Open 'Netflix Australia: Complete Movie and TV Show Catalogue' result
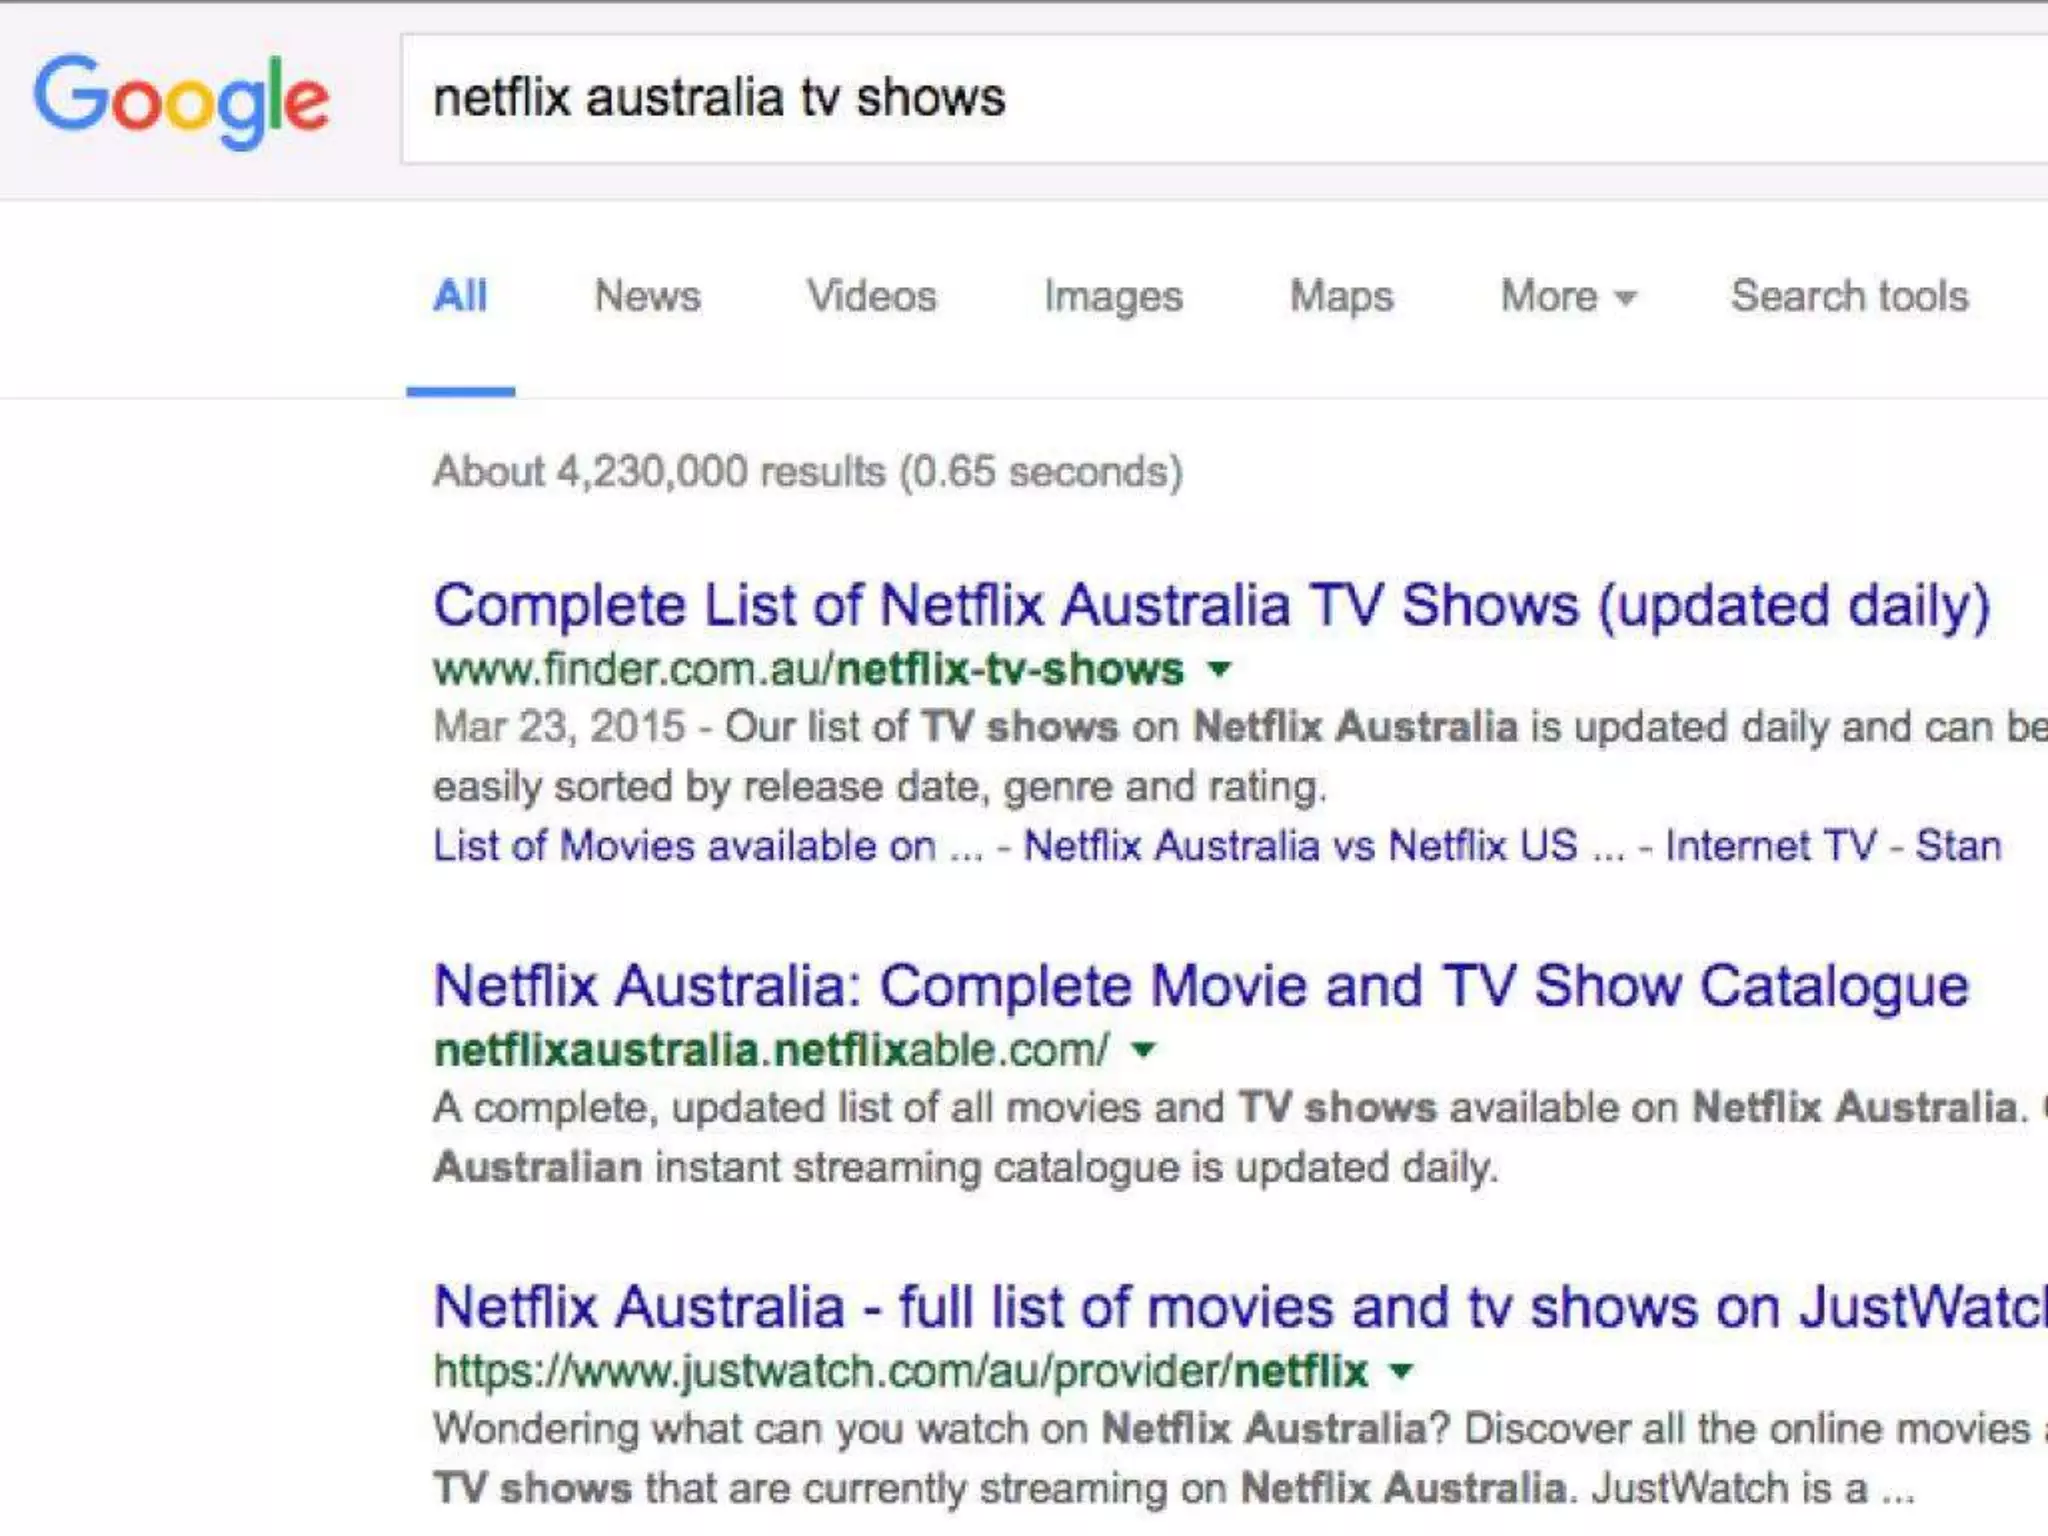 click(1201, 986)
